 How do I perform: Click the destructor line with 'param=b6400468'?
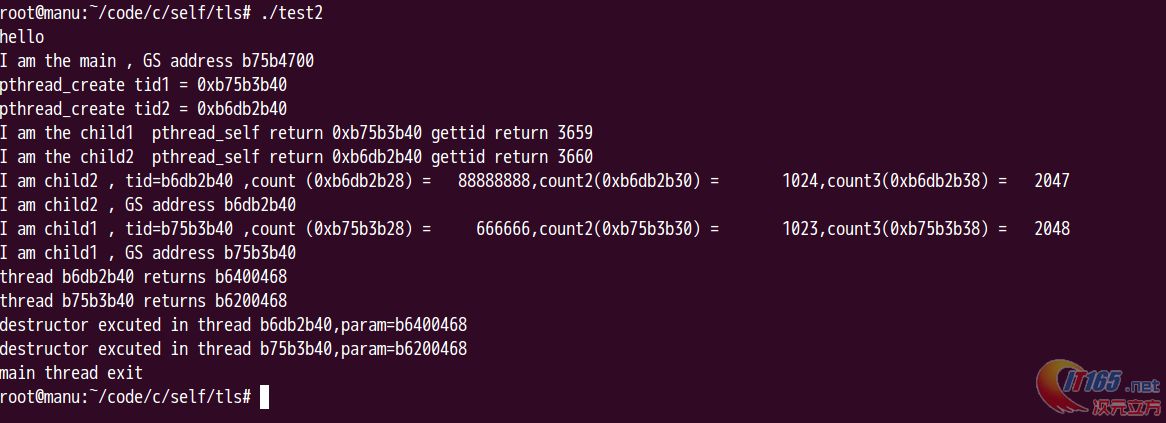[x=233, y=325]
